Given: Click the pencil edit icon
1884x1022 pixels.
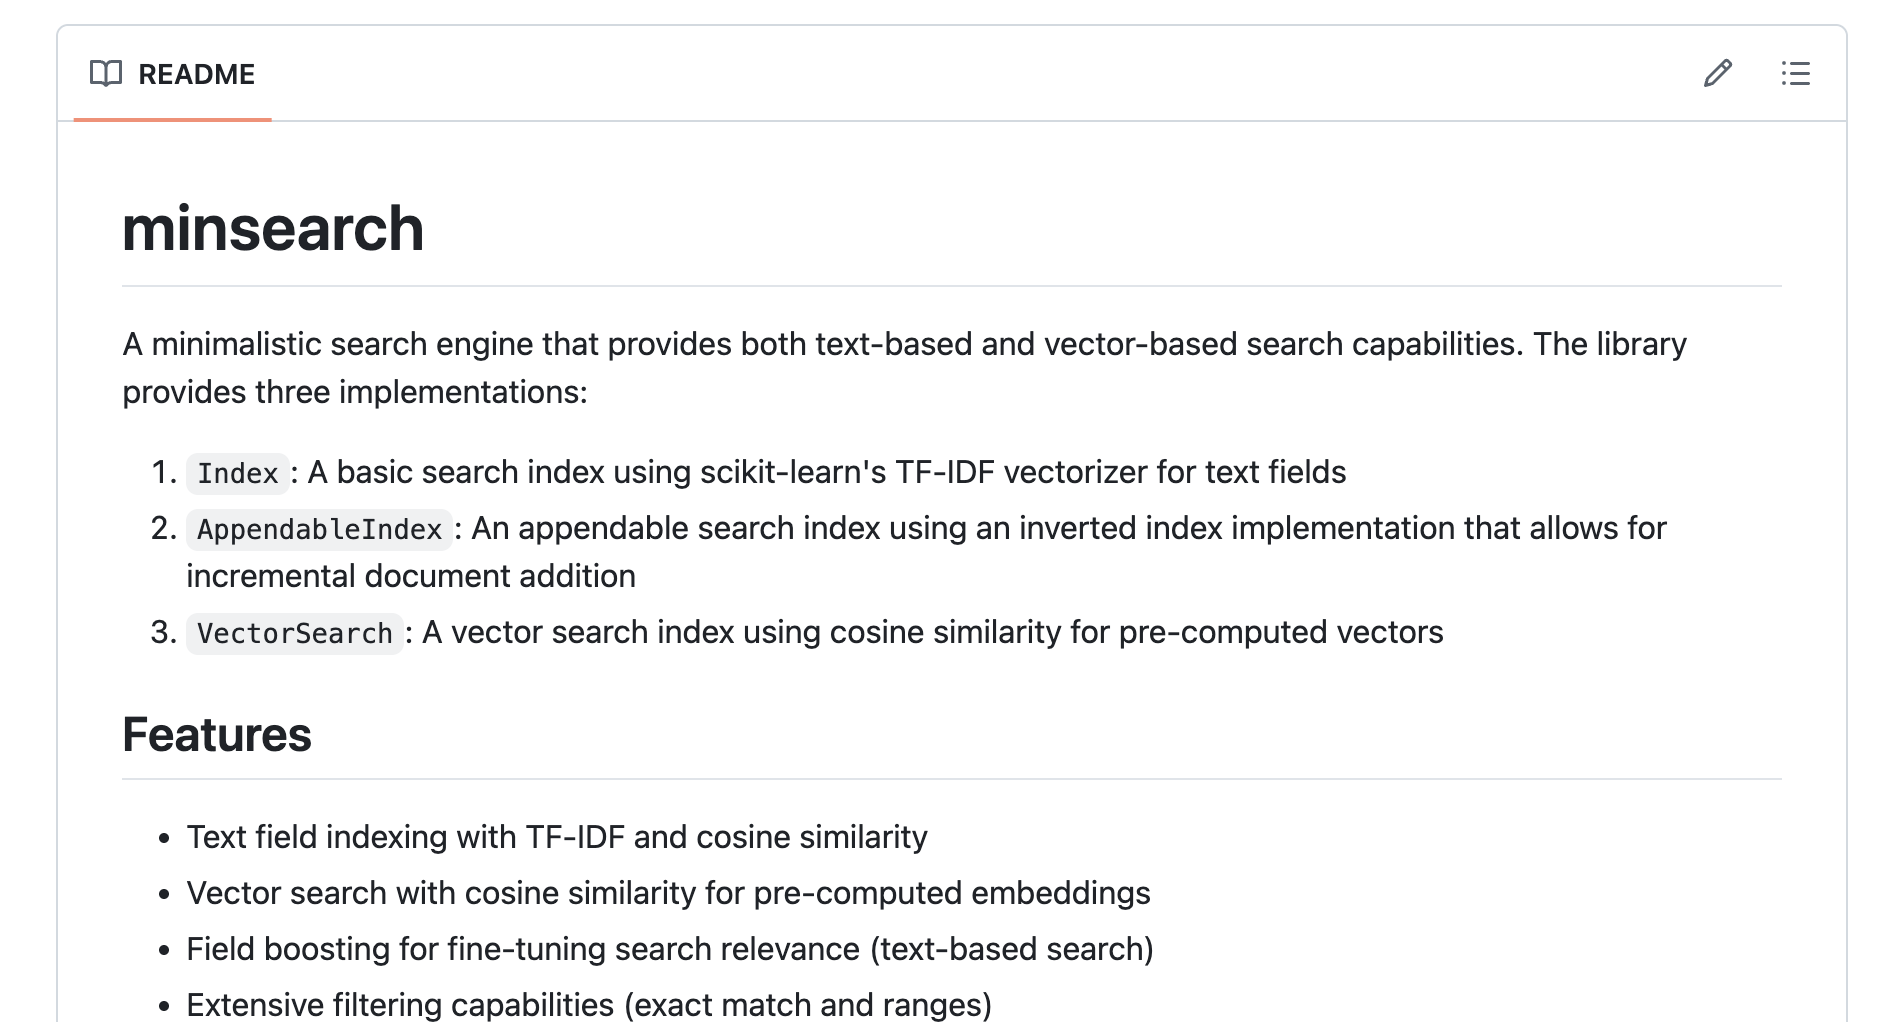Looking at the screenshot, I should pos(1717,74).
